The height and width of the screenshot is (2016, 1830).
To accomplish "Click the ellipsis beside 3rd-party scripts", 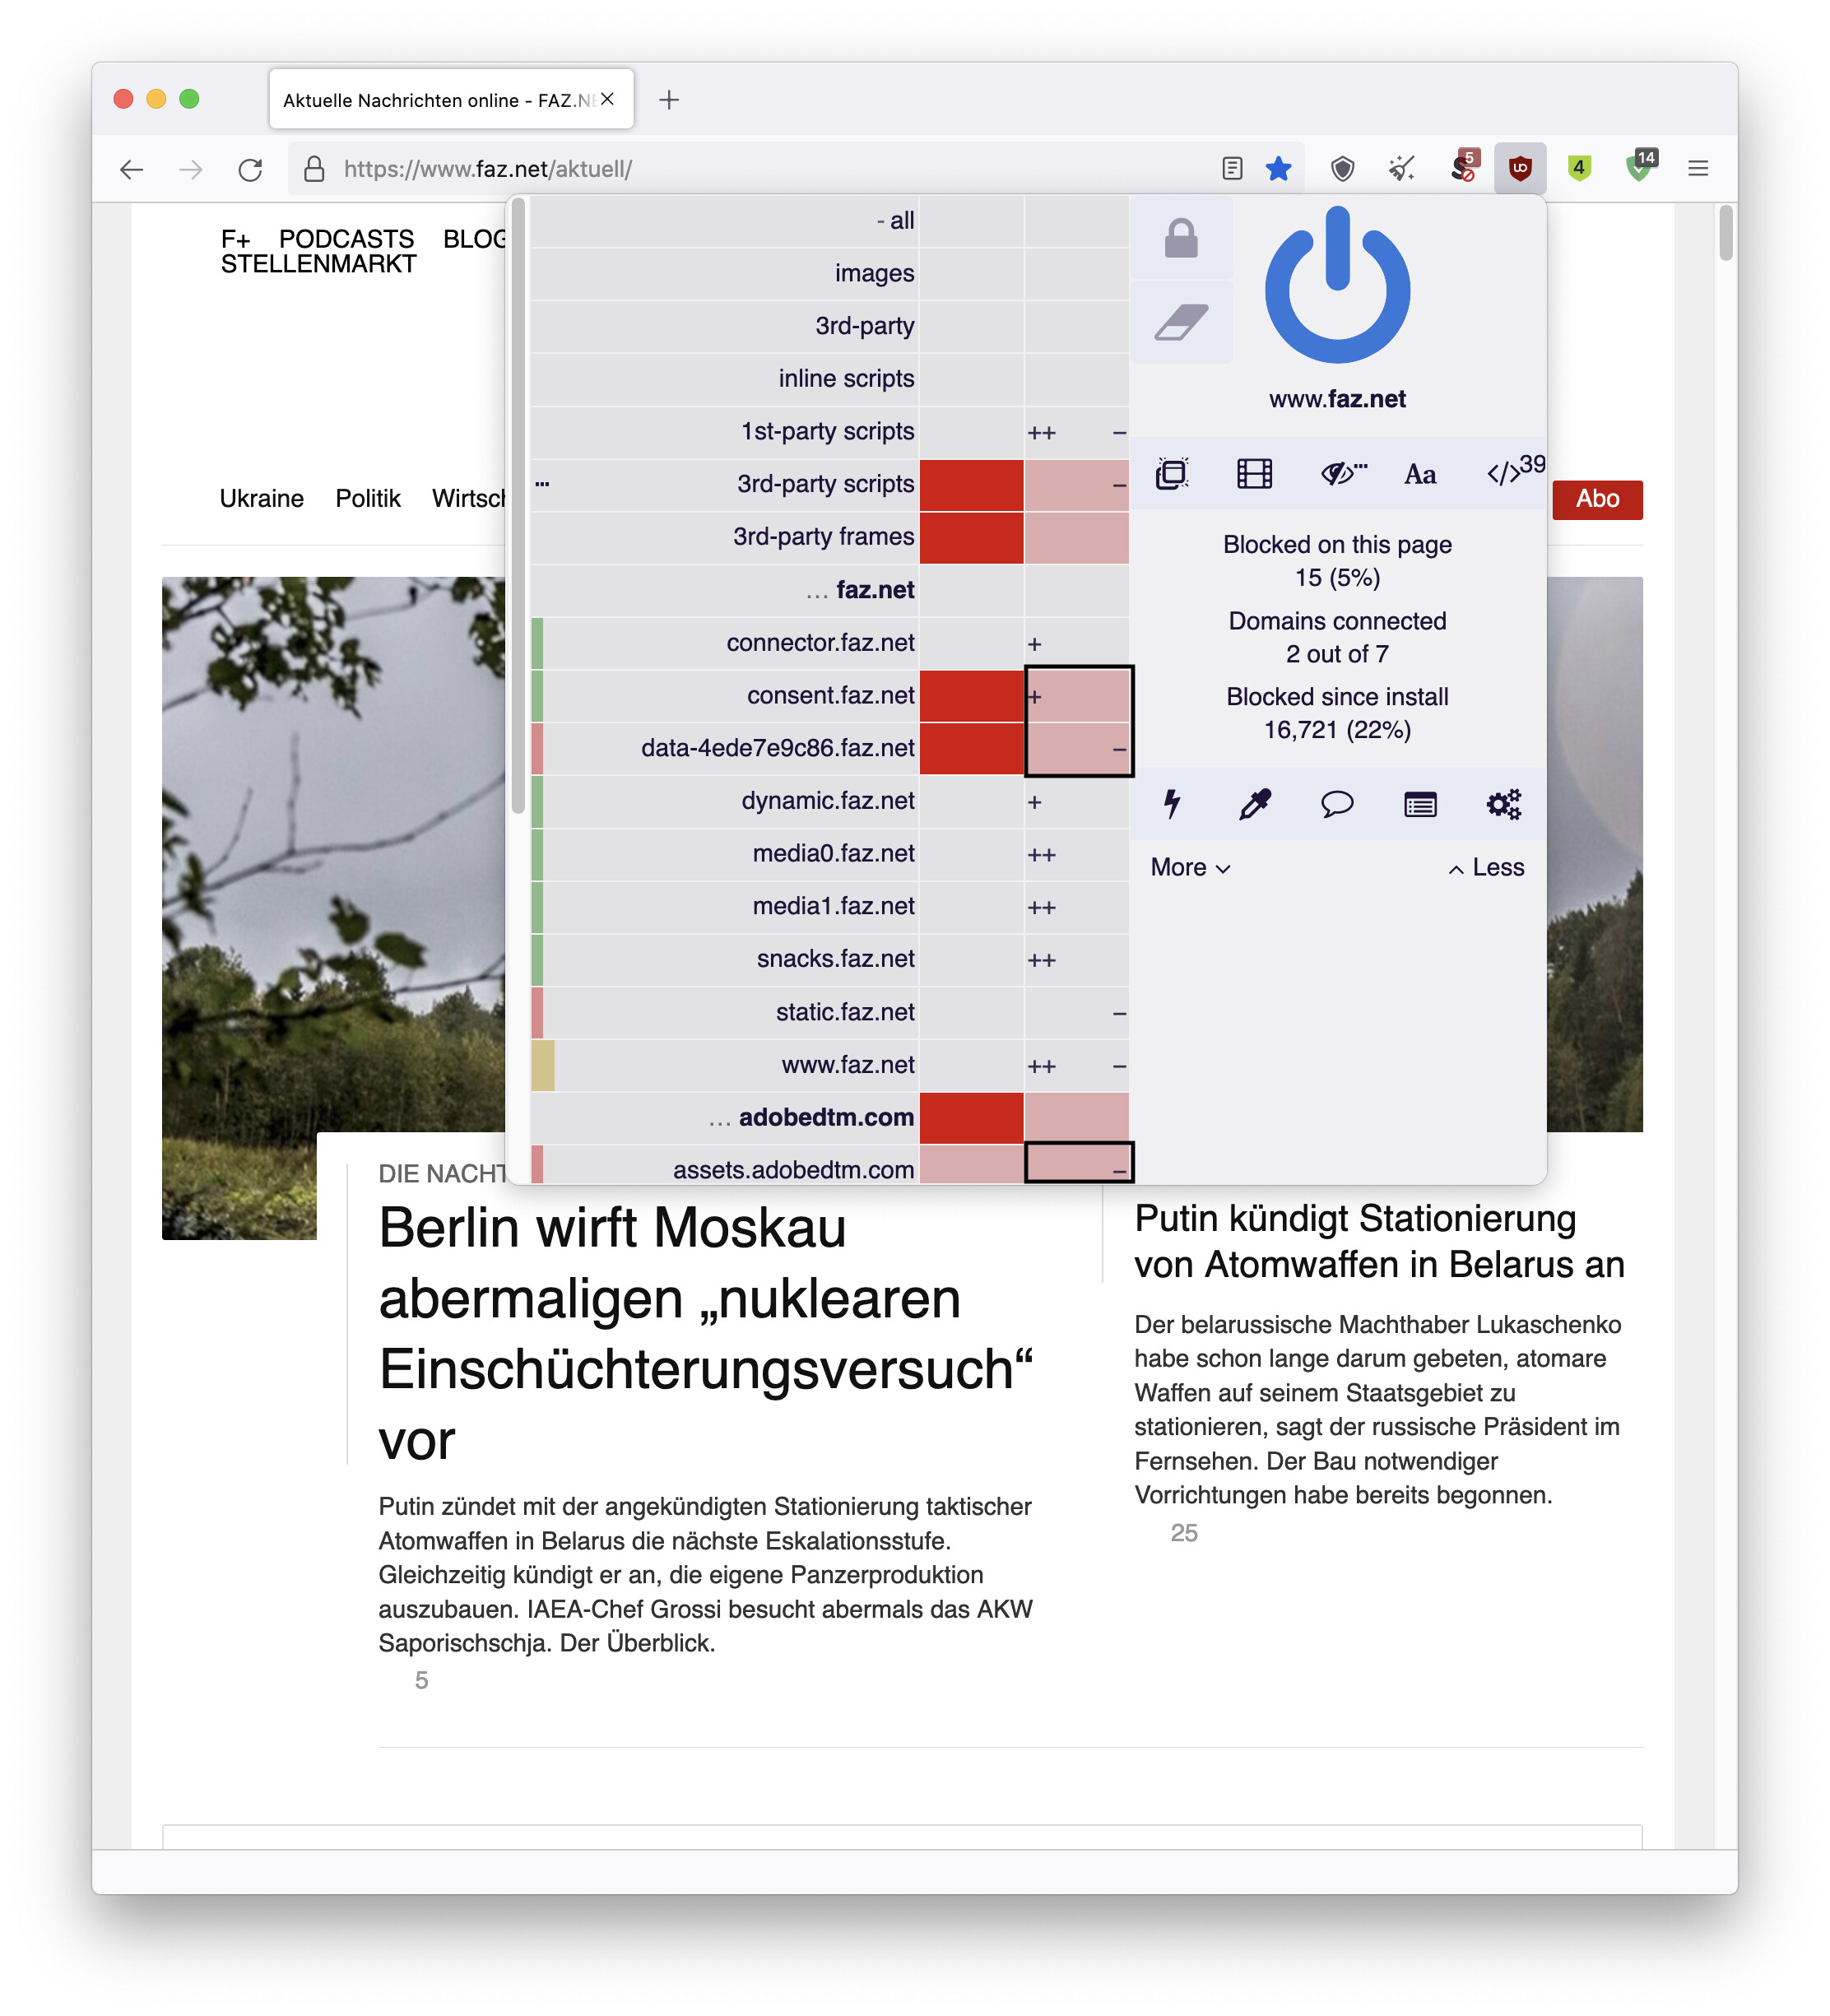I will pos(542,484).
